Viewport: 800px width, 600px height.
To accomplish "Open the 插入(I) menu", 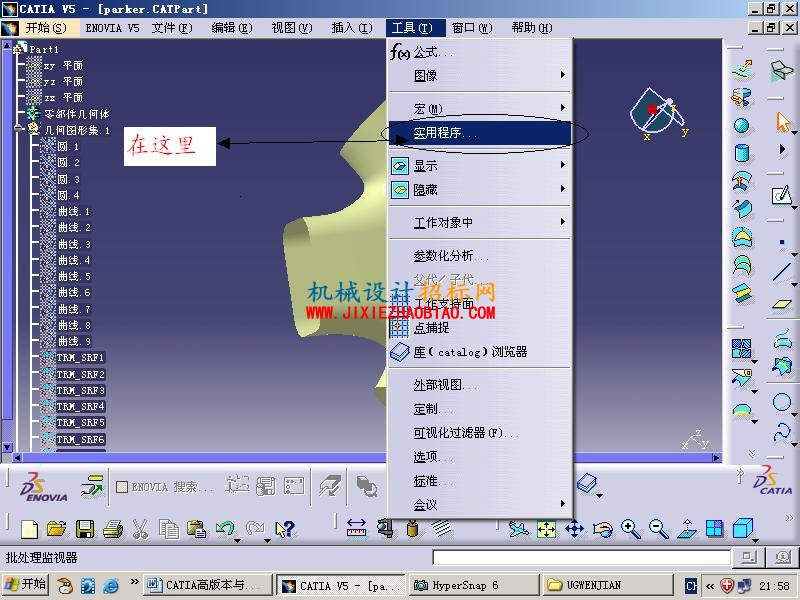I will [352, 28].
